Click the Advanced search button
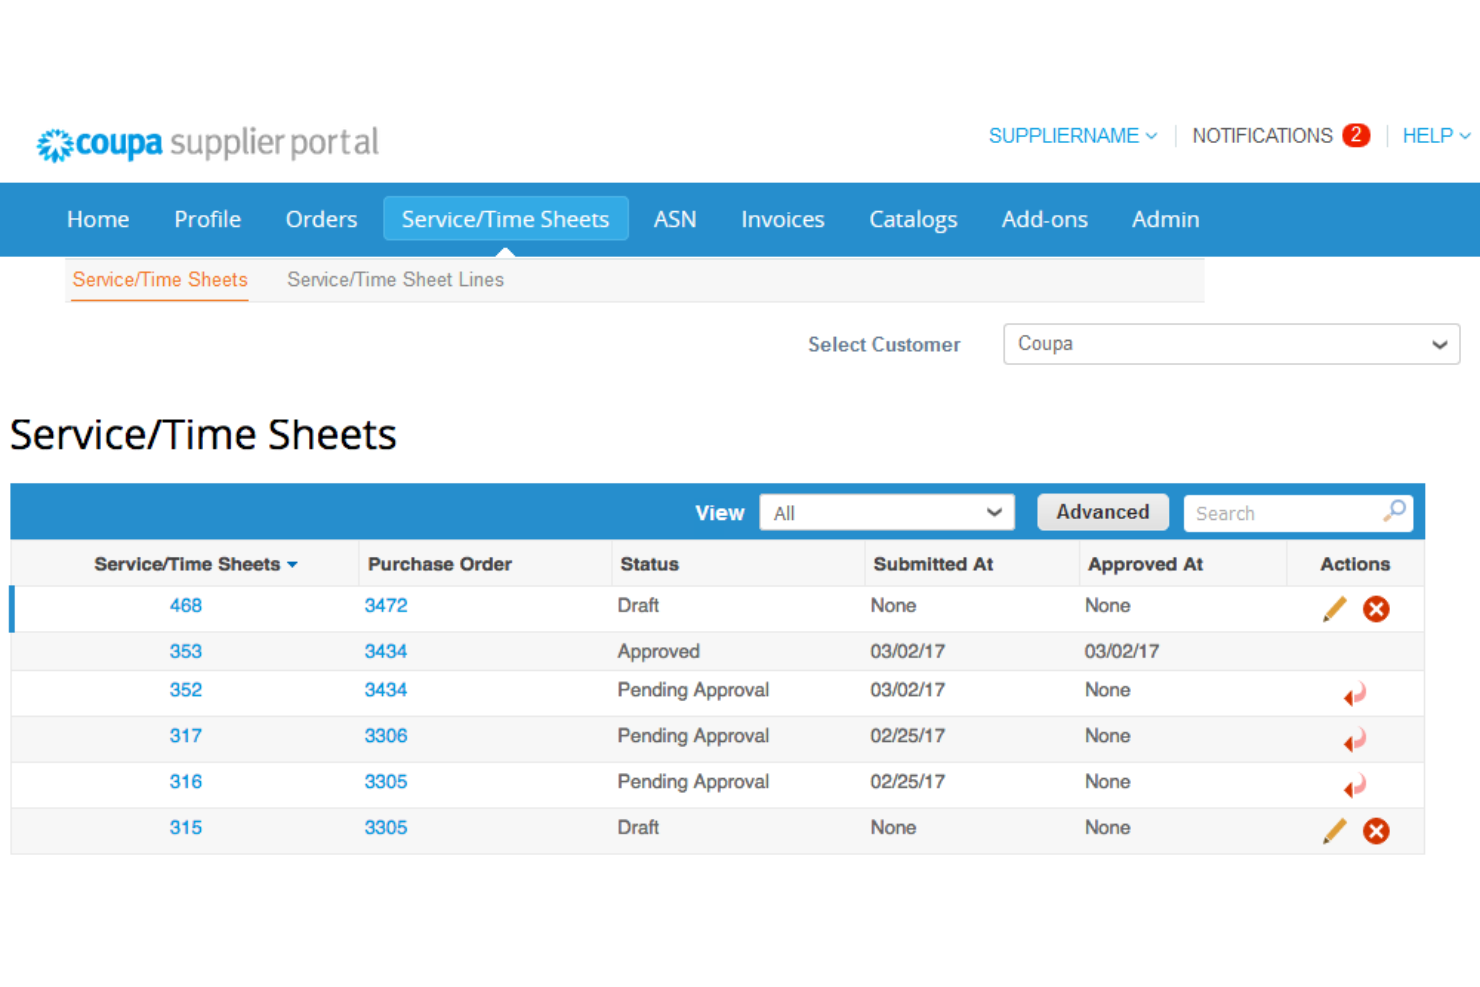1480x987 pixels. pyautogui.click(x=1102, y=512)
